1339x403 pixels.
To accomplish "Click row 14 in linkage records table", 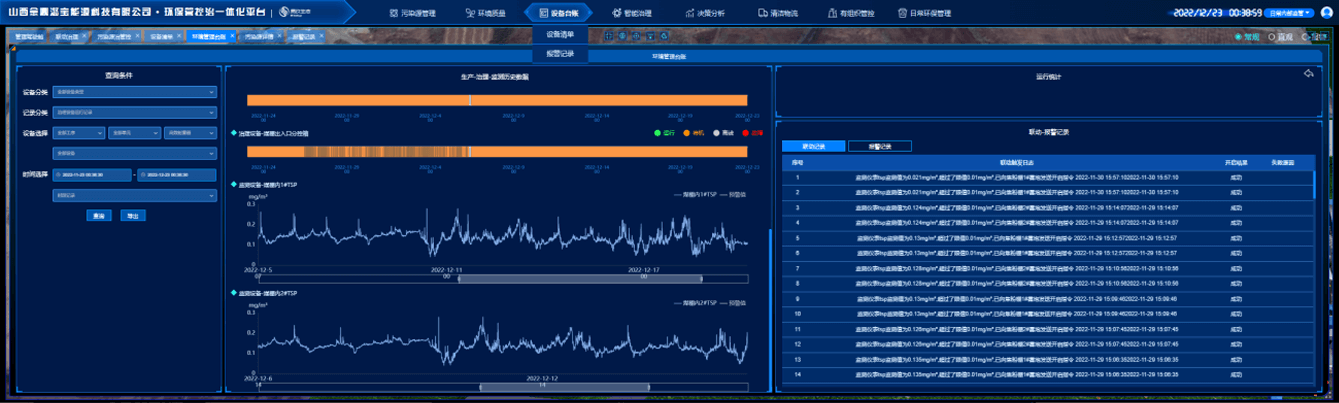I will (x=1046, y=374).
